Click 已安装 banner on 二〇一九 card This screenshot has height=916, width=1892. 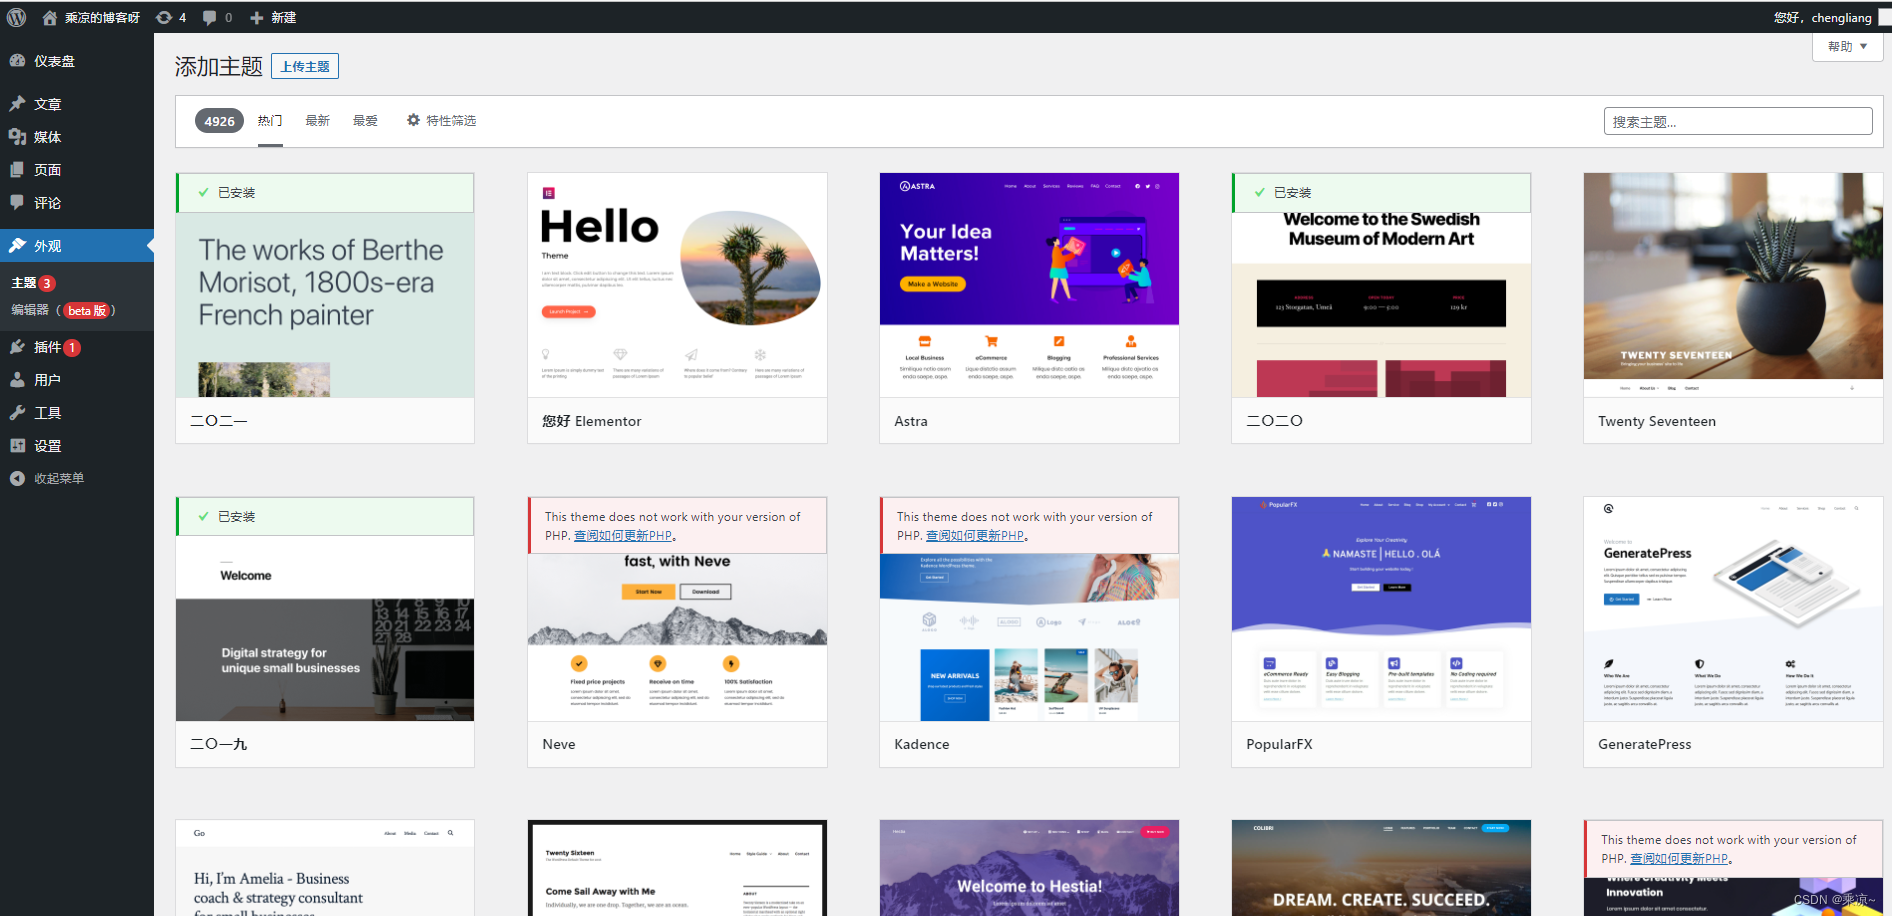325,517
